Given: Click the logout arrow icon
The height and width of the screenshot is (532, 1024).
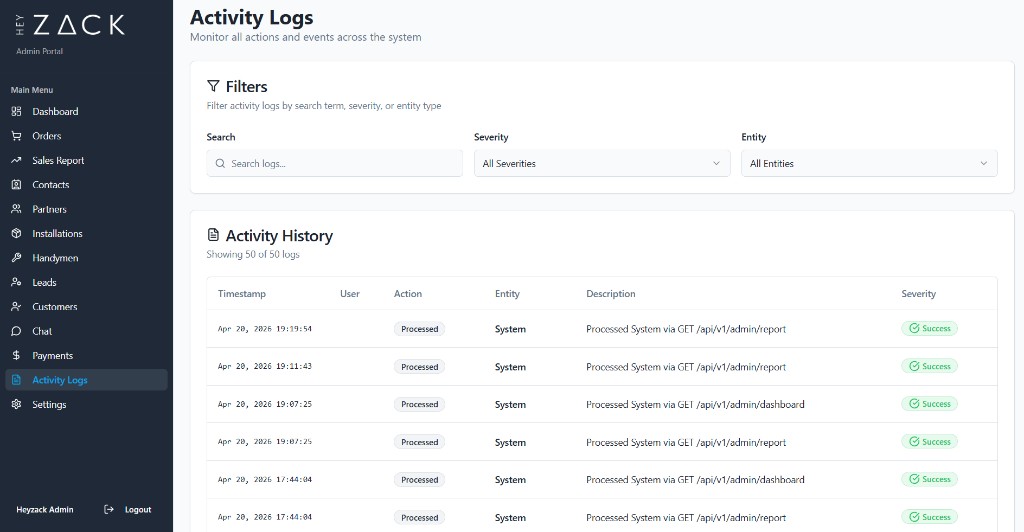Looking at the screenshot, I should click(109, 510).
